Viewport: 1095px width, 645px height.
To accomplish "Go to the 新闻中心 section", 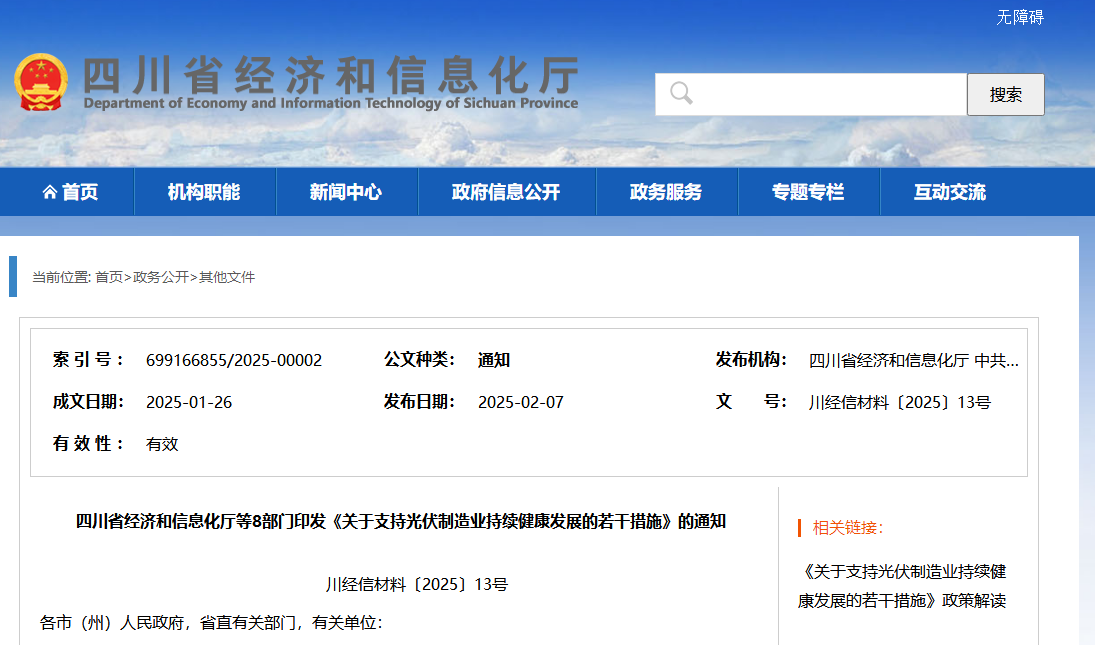I will tap(346, 192).
